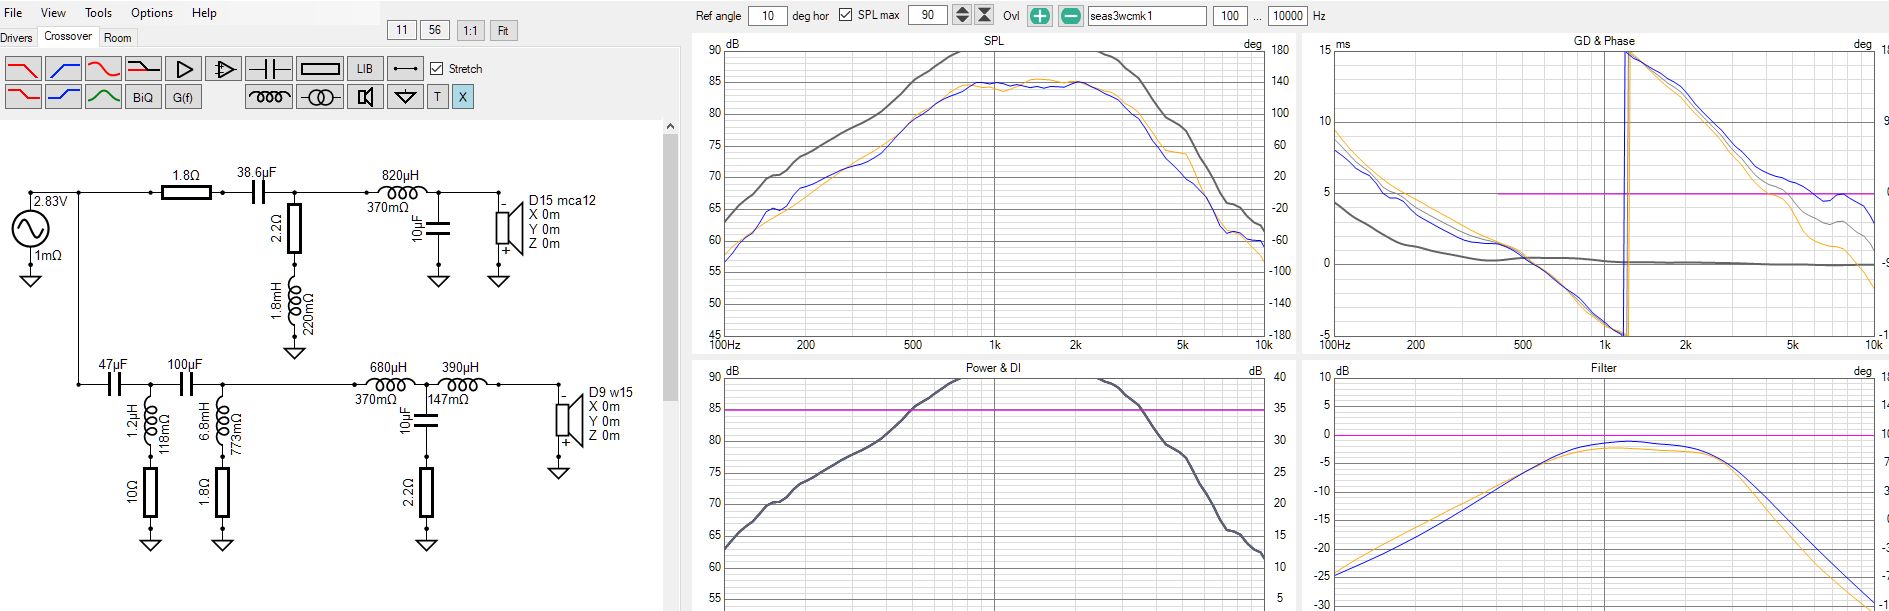This screenshot has height=611, width=1889.
Task: Insert the red all-pass wave block
Action: [103, 69]
